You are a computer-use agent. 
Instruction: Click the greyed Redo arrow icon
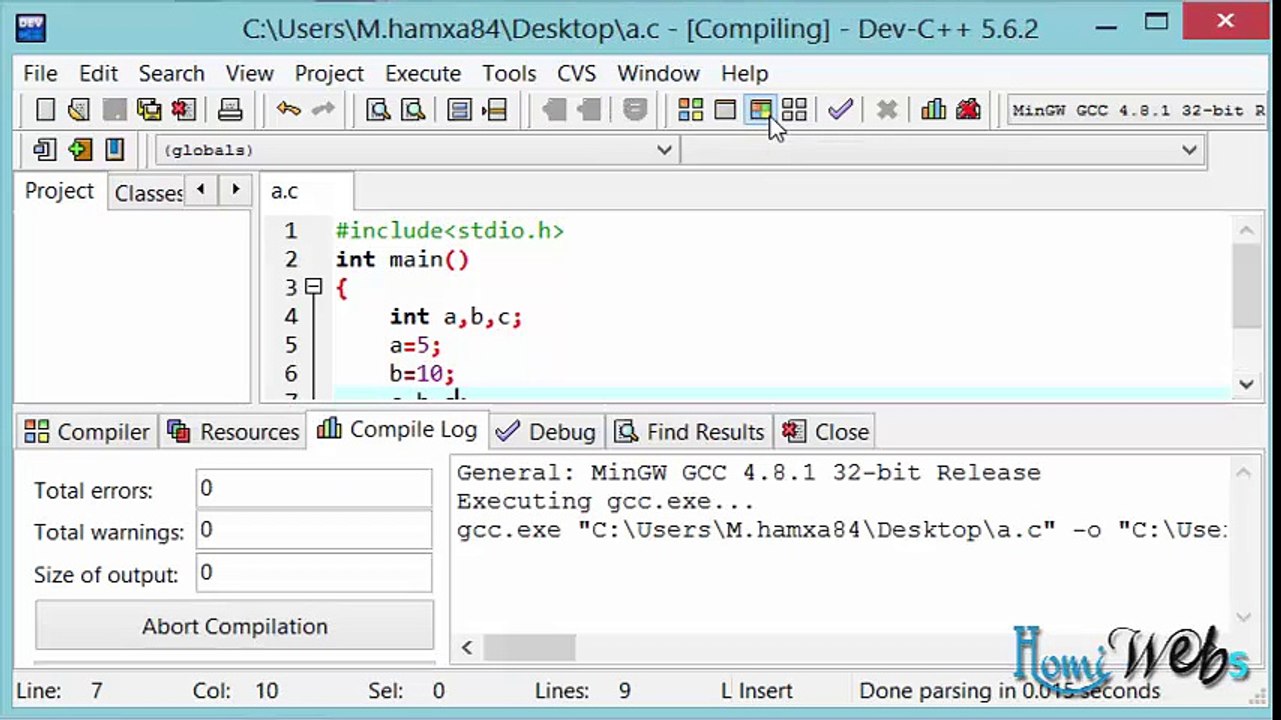322,110
